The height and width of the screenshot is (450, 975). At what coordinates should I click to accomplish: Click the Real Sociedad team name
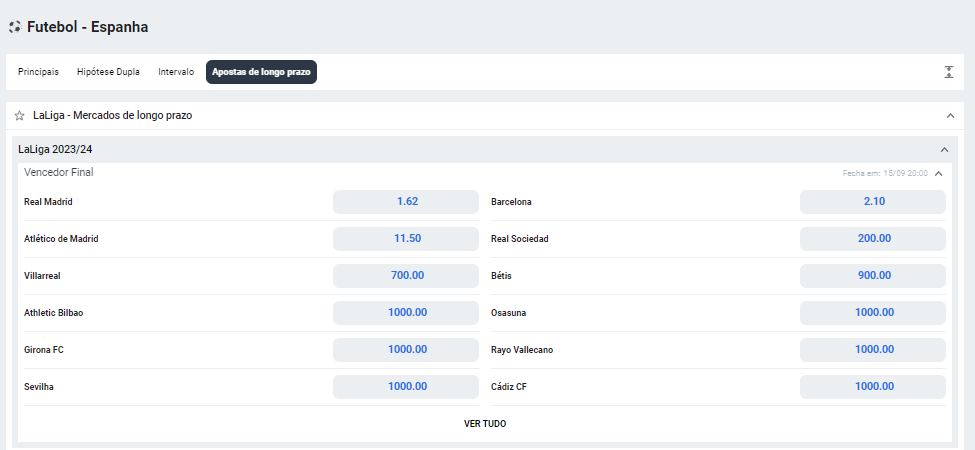(520, 239)
